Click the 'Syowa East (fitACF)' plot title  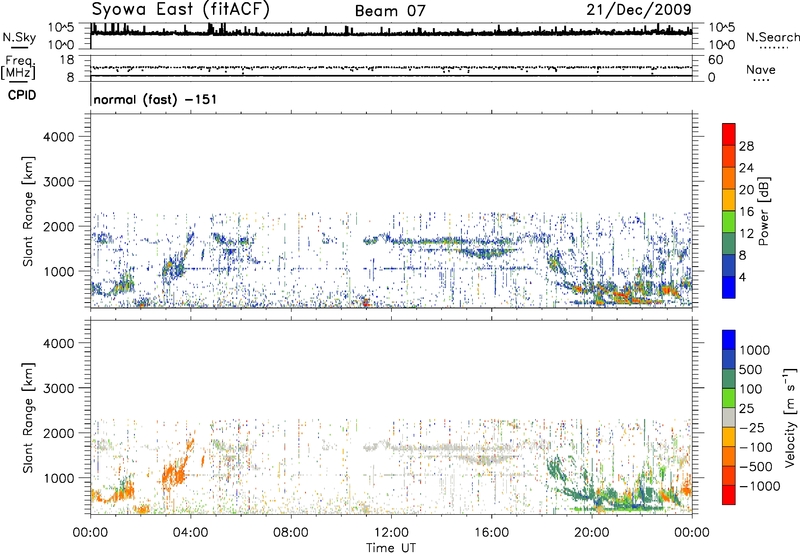pos(181,10)
